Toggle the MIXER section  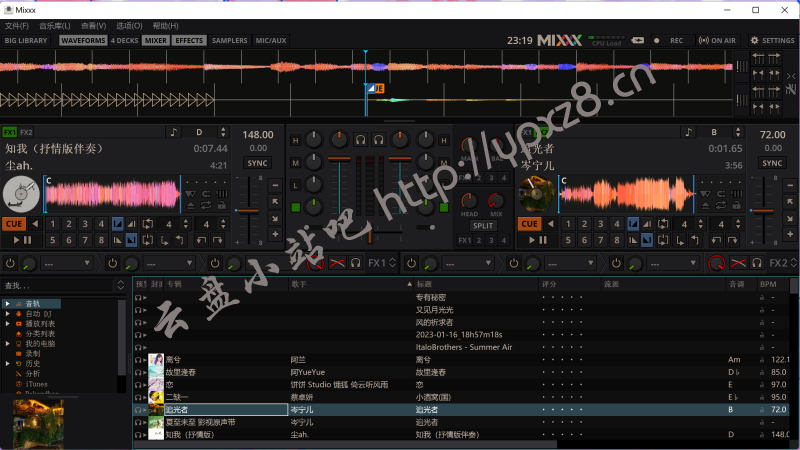point(156,40)
